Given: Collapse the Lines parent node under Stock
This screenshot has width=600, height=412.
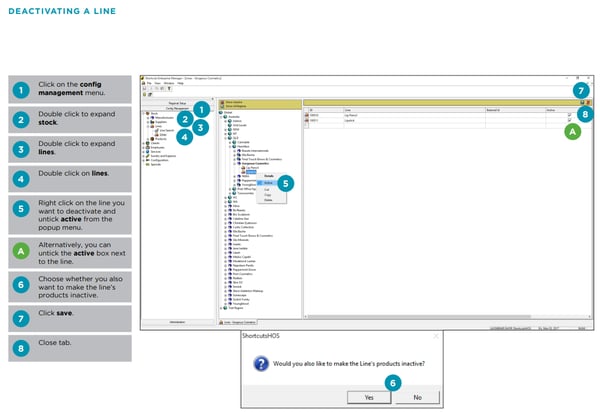Looking at the screenshot, I should (148, 126).
